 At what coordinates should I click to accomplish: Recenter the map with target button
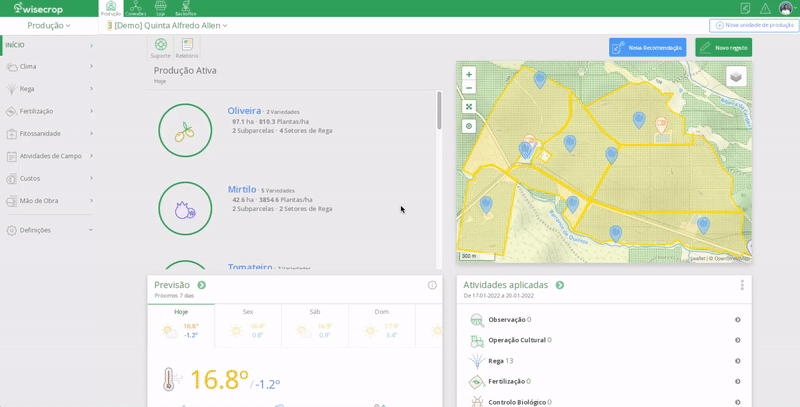[x=469, y=126]
